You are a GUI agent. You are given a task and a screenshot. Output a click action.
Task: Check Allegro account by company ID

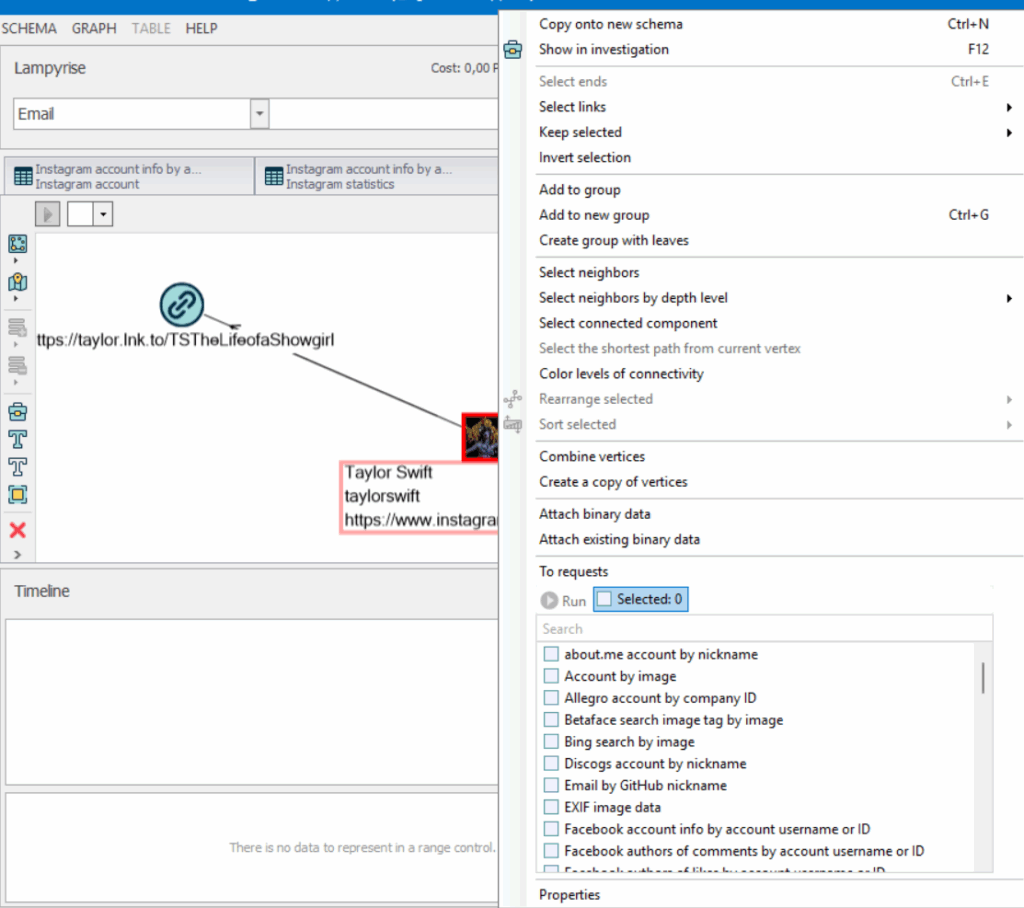551,698
